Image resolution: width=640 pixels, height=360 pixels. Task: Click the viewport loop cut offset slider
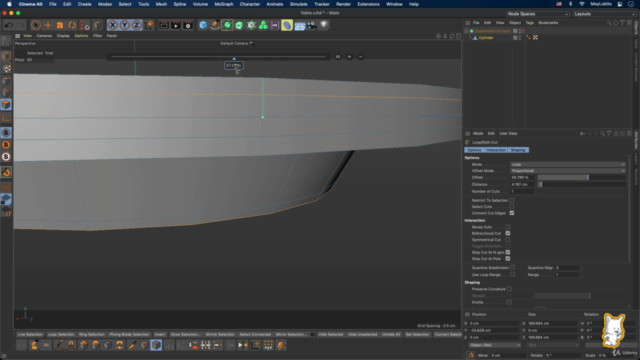[219, 57]
